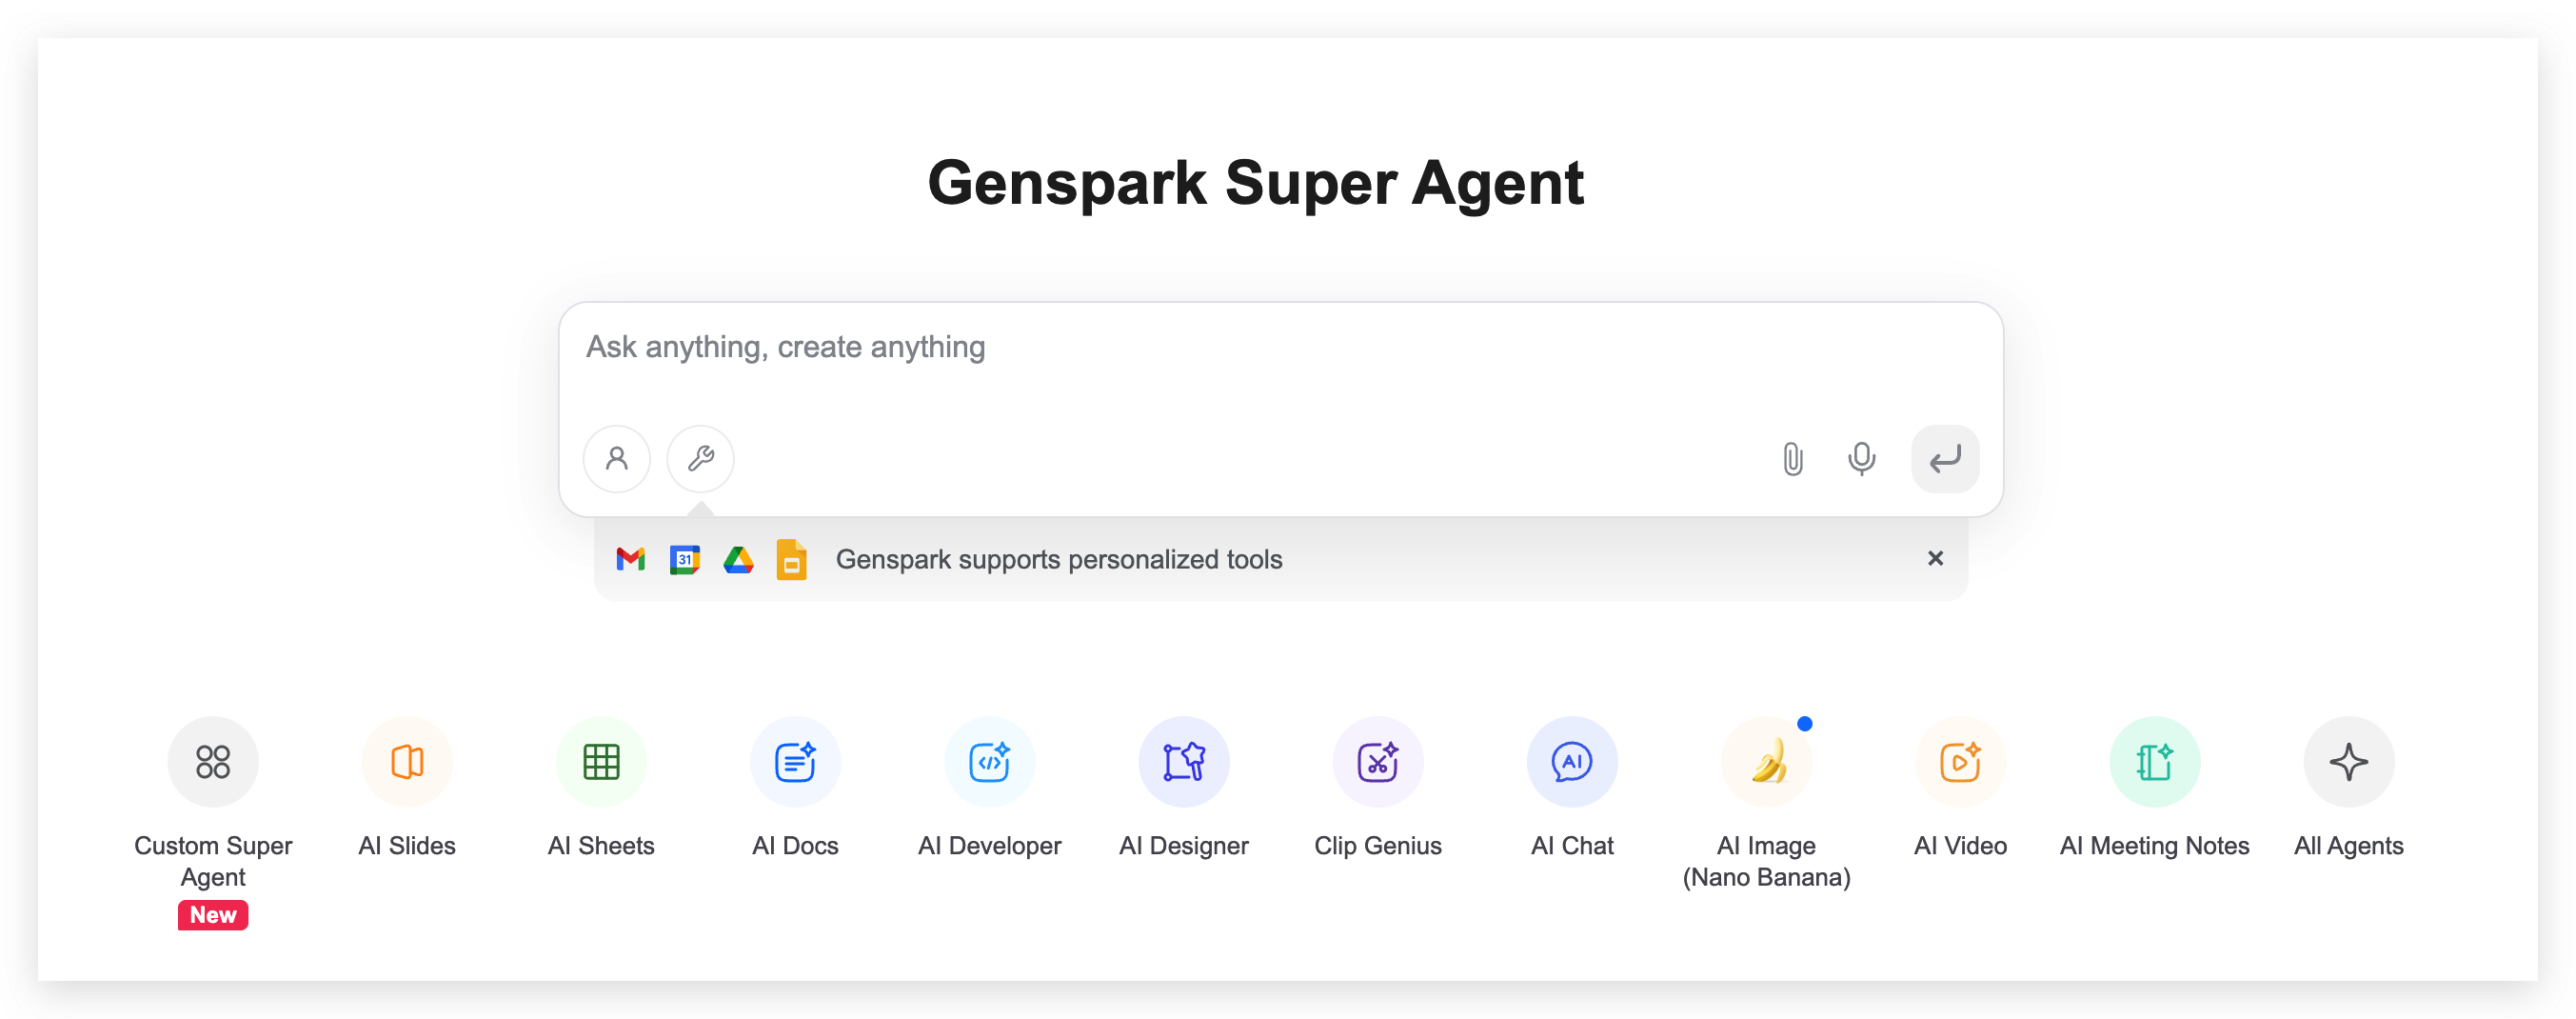Launch the AI Developer agent
Viewport: 2576px width, 1019px height.
tap(989, 762)
